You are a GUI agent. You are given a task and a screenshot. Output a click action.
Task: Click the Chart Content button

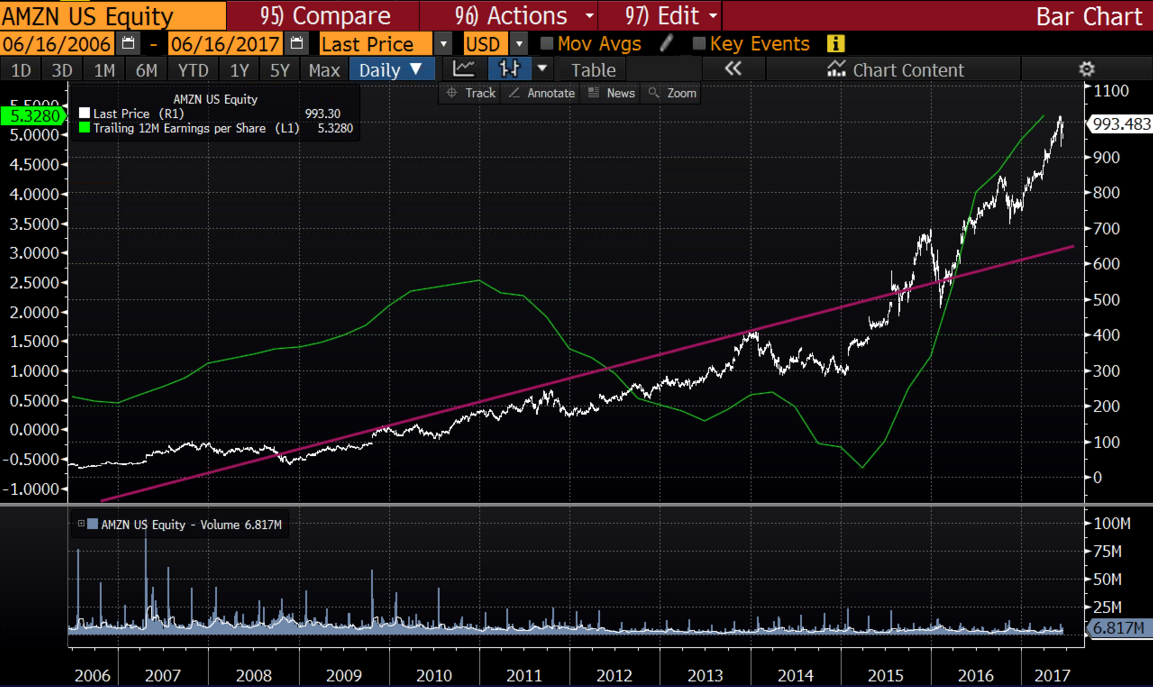pyautogui.click(x=895, y=70)
